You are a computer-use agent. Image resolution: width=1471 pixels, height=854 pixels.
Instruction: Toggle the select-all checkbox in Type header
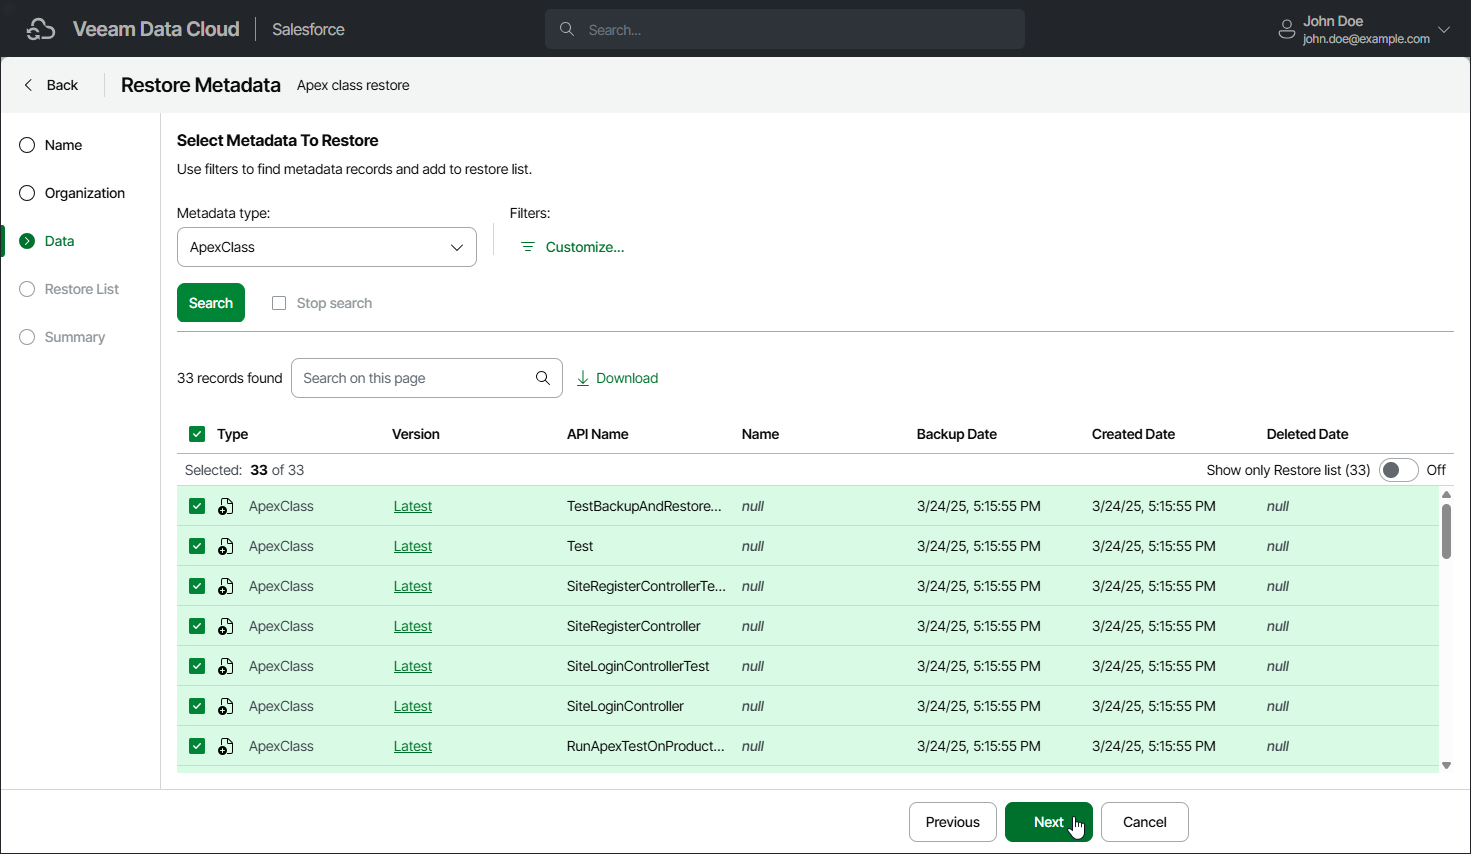[197, 434]
